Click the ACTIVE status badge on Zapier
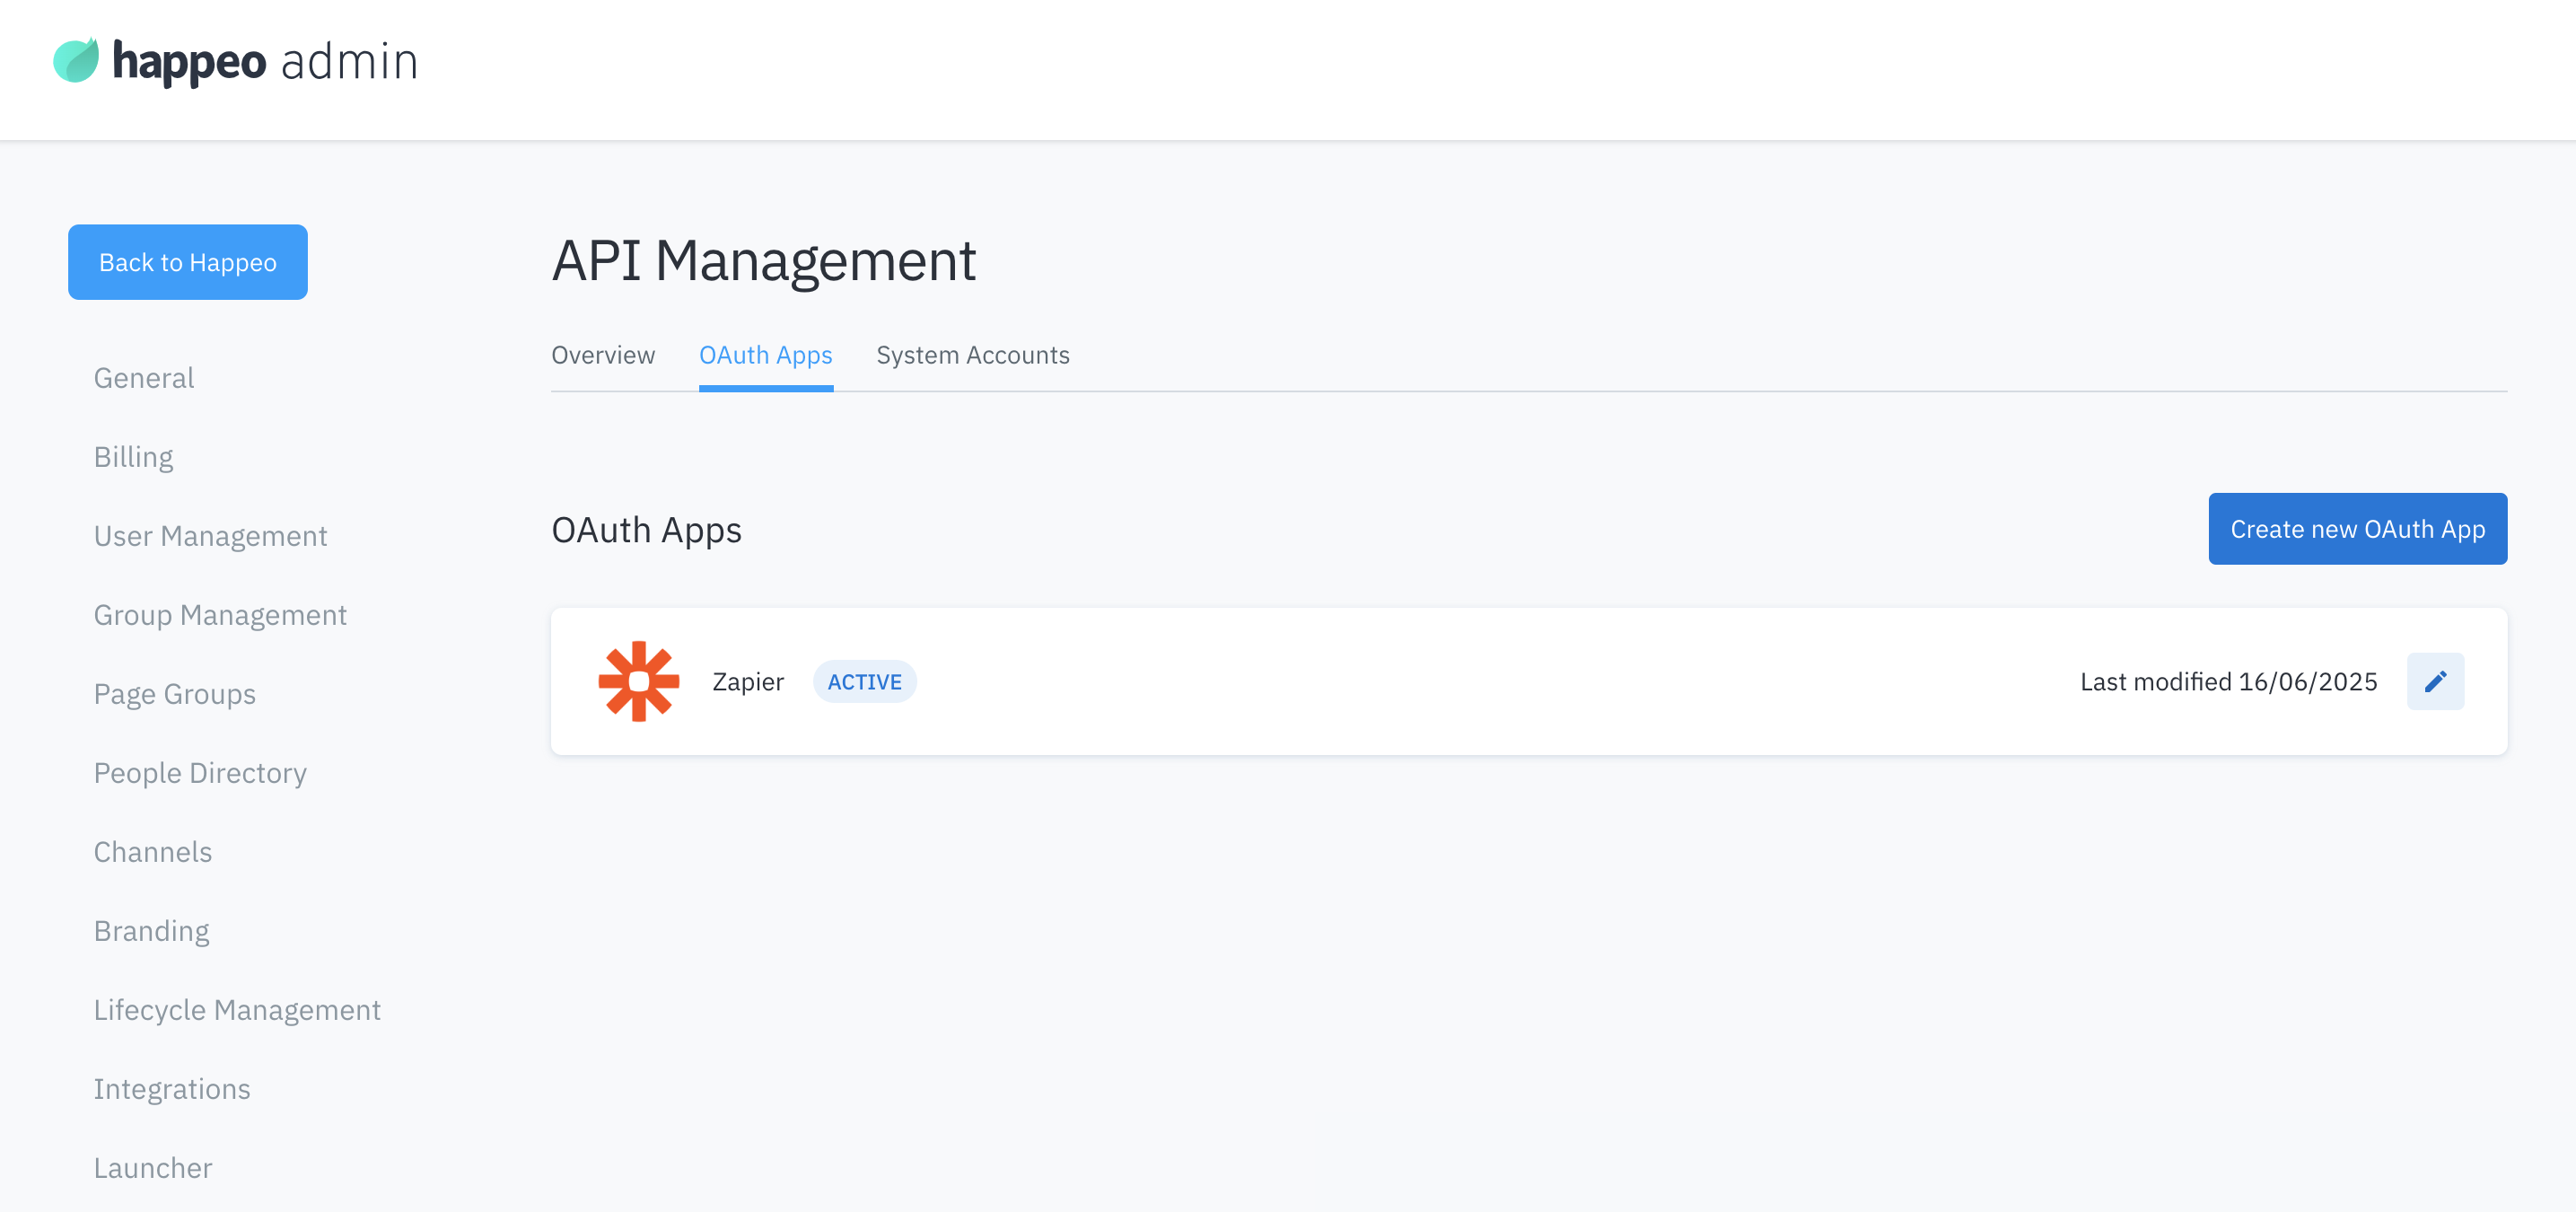This screenshot has height=1212, width=2576. pos(864,682)
